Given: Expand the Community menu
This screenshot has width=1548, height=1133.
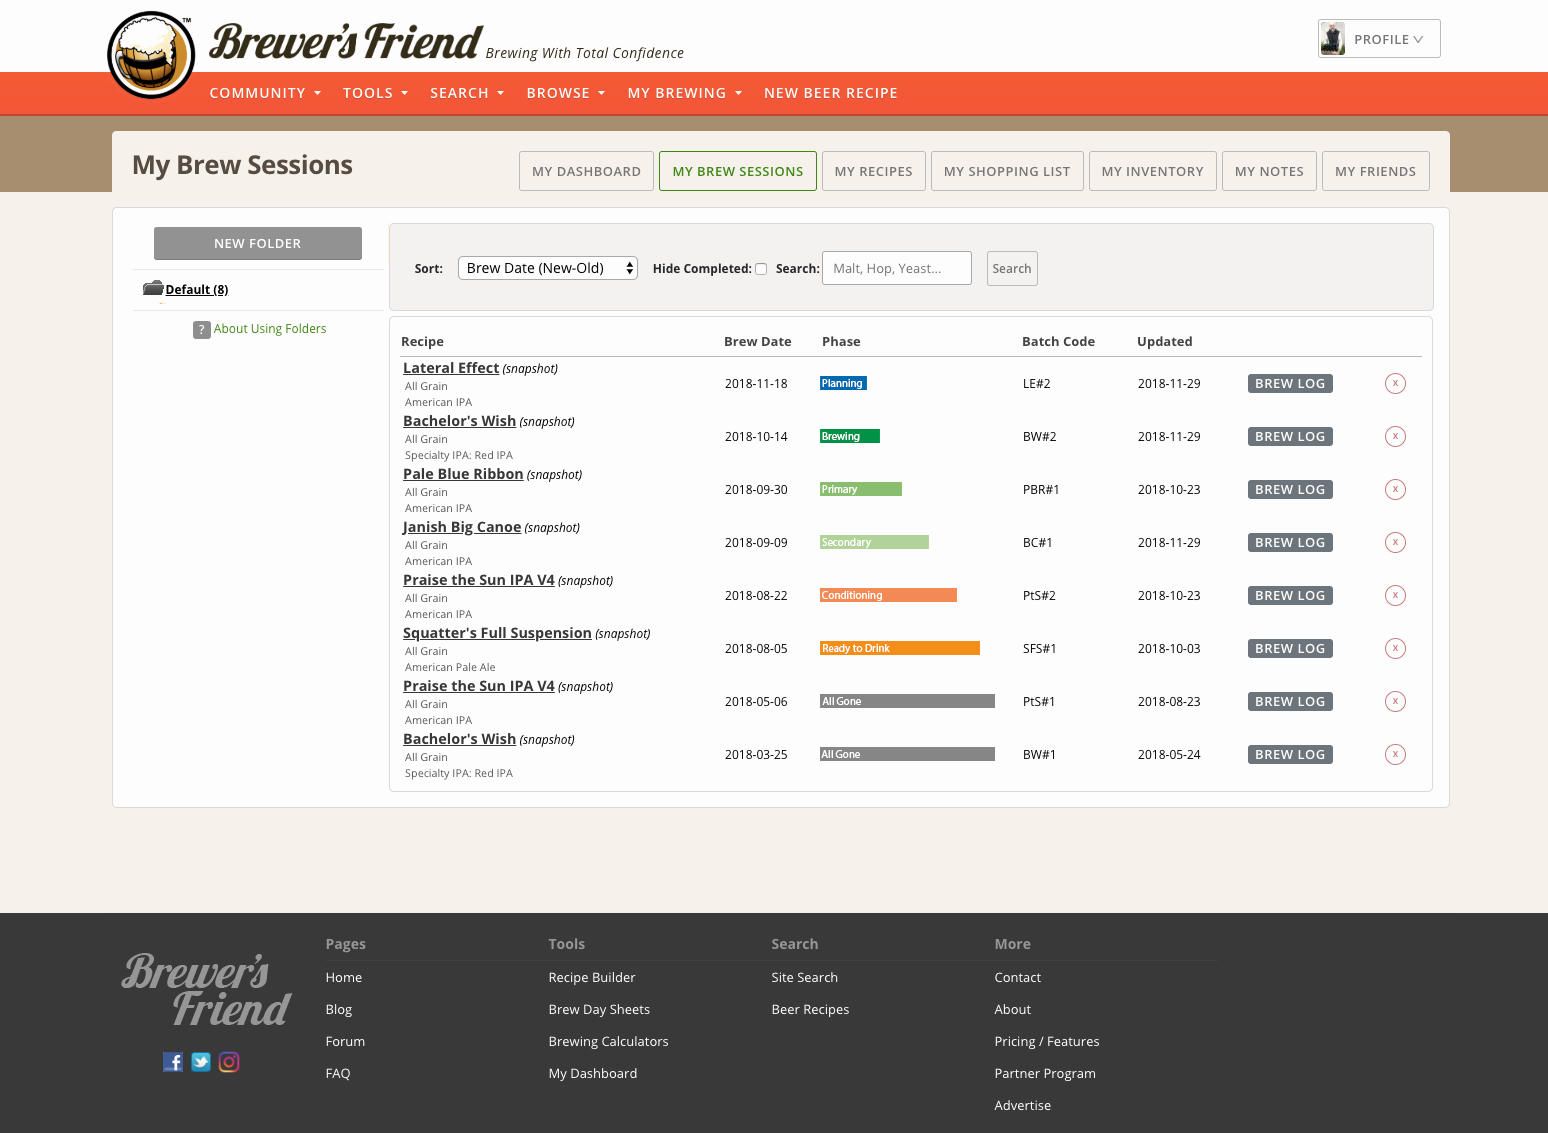Looking at the screenshot, I should coord(265,93).
